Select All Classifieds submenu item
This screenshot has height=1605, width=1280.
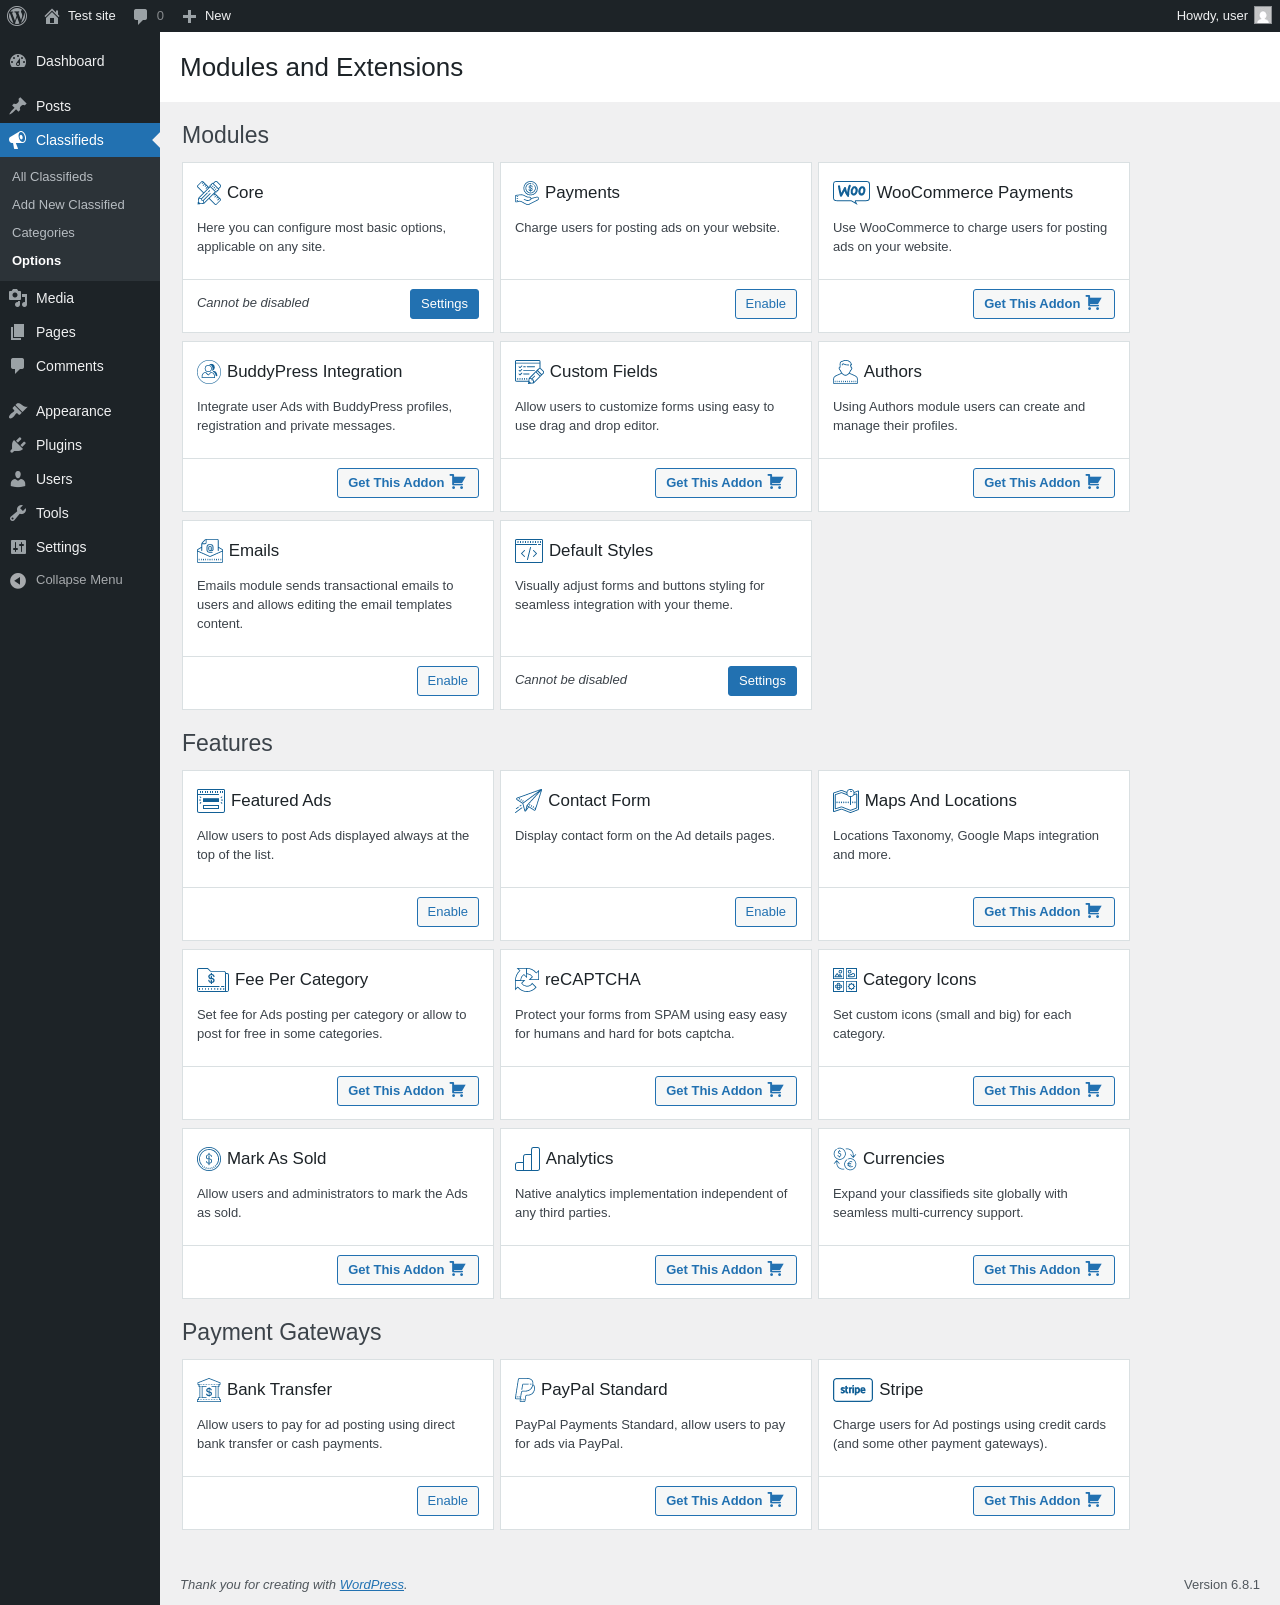click(x=80, y=176)
